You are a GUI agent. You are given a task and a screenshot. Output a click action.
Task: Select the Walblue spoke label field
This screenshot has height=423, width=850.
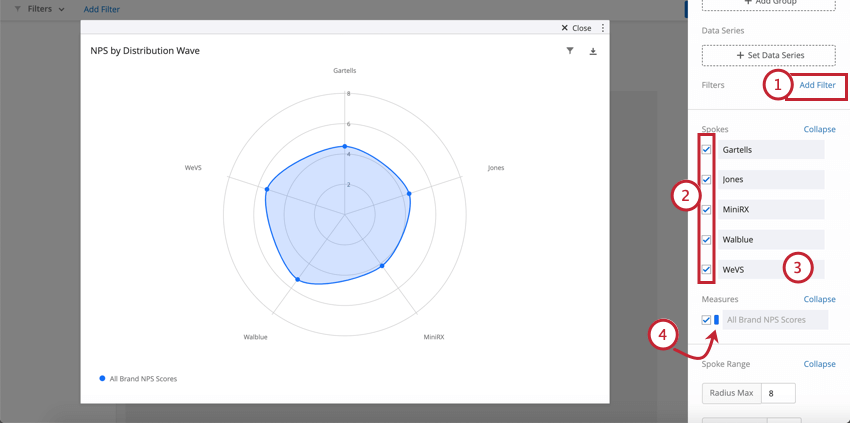pos(771,239)
